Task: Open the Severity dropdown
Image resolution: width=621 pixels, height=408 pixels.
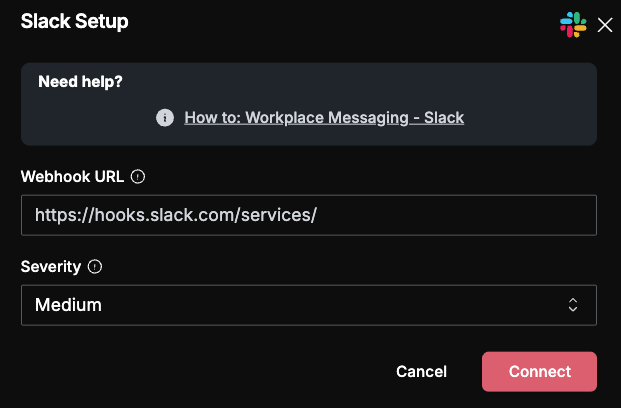Action: tap(309, 305)
